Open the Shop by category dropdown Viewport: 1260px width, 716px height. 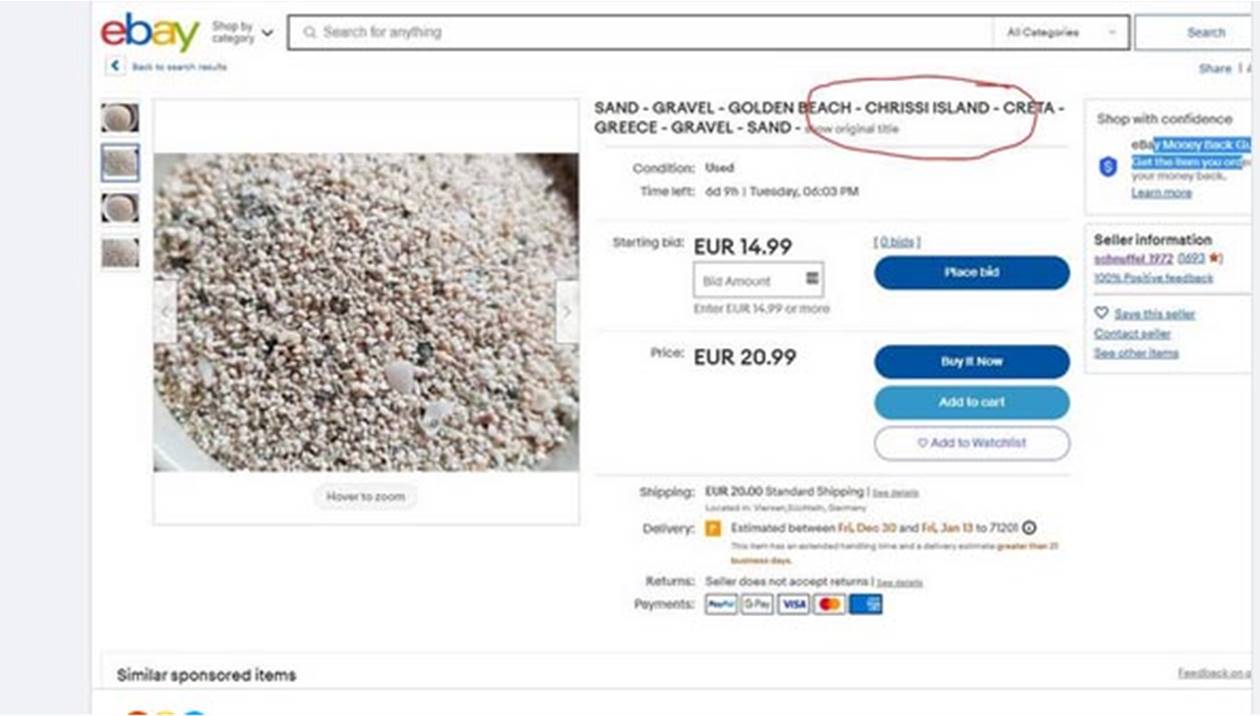(x=242, y=32)
